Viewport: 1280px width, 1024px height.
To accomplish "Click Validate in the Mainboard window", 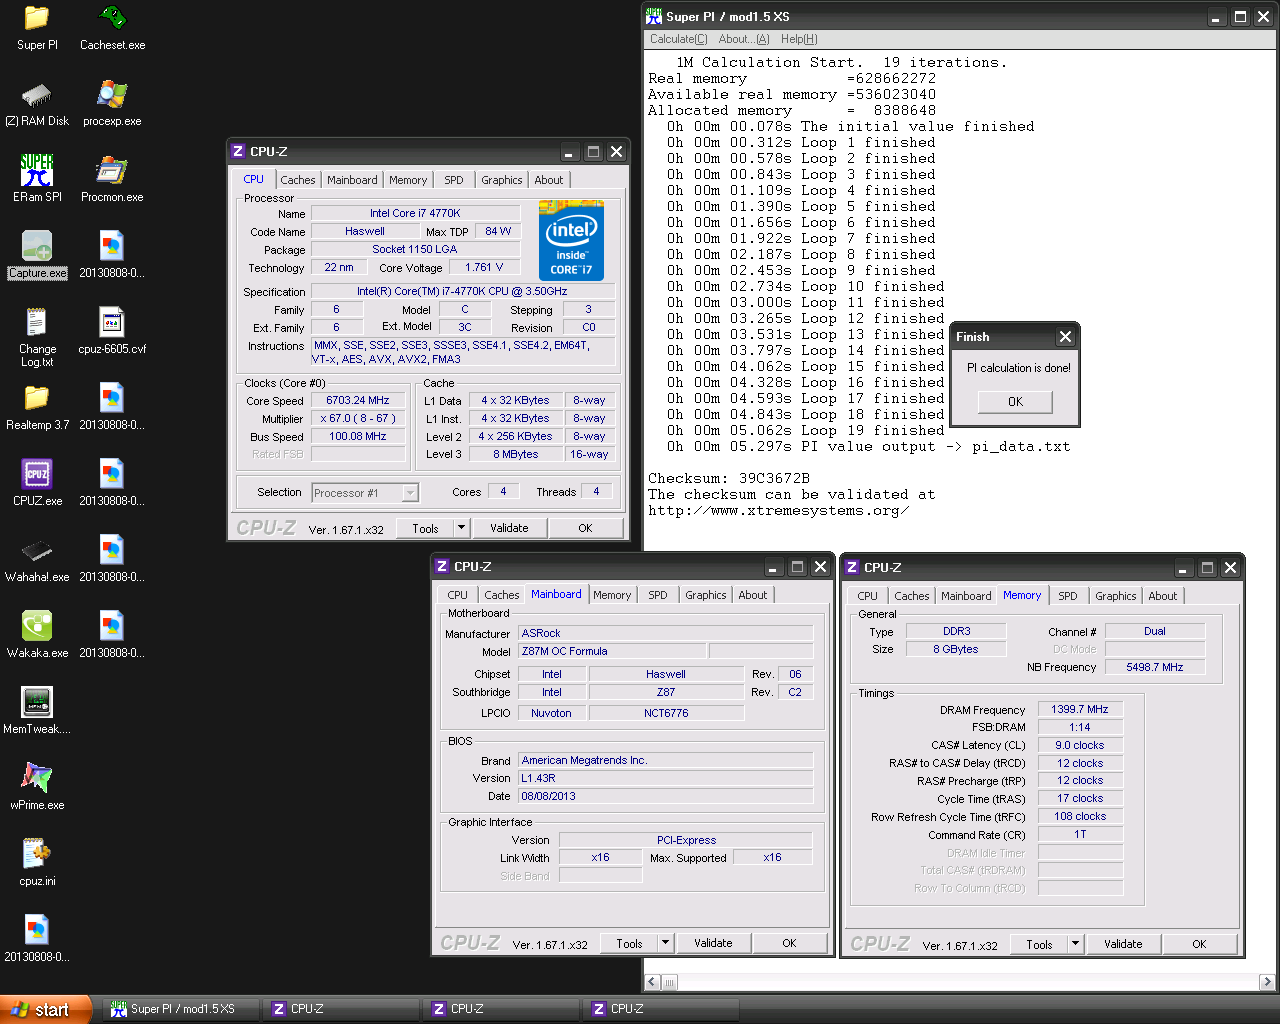I will 713,943.
